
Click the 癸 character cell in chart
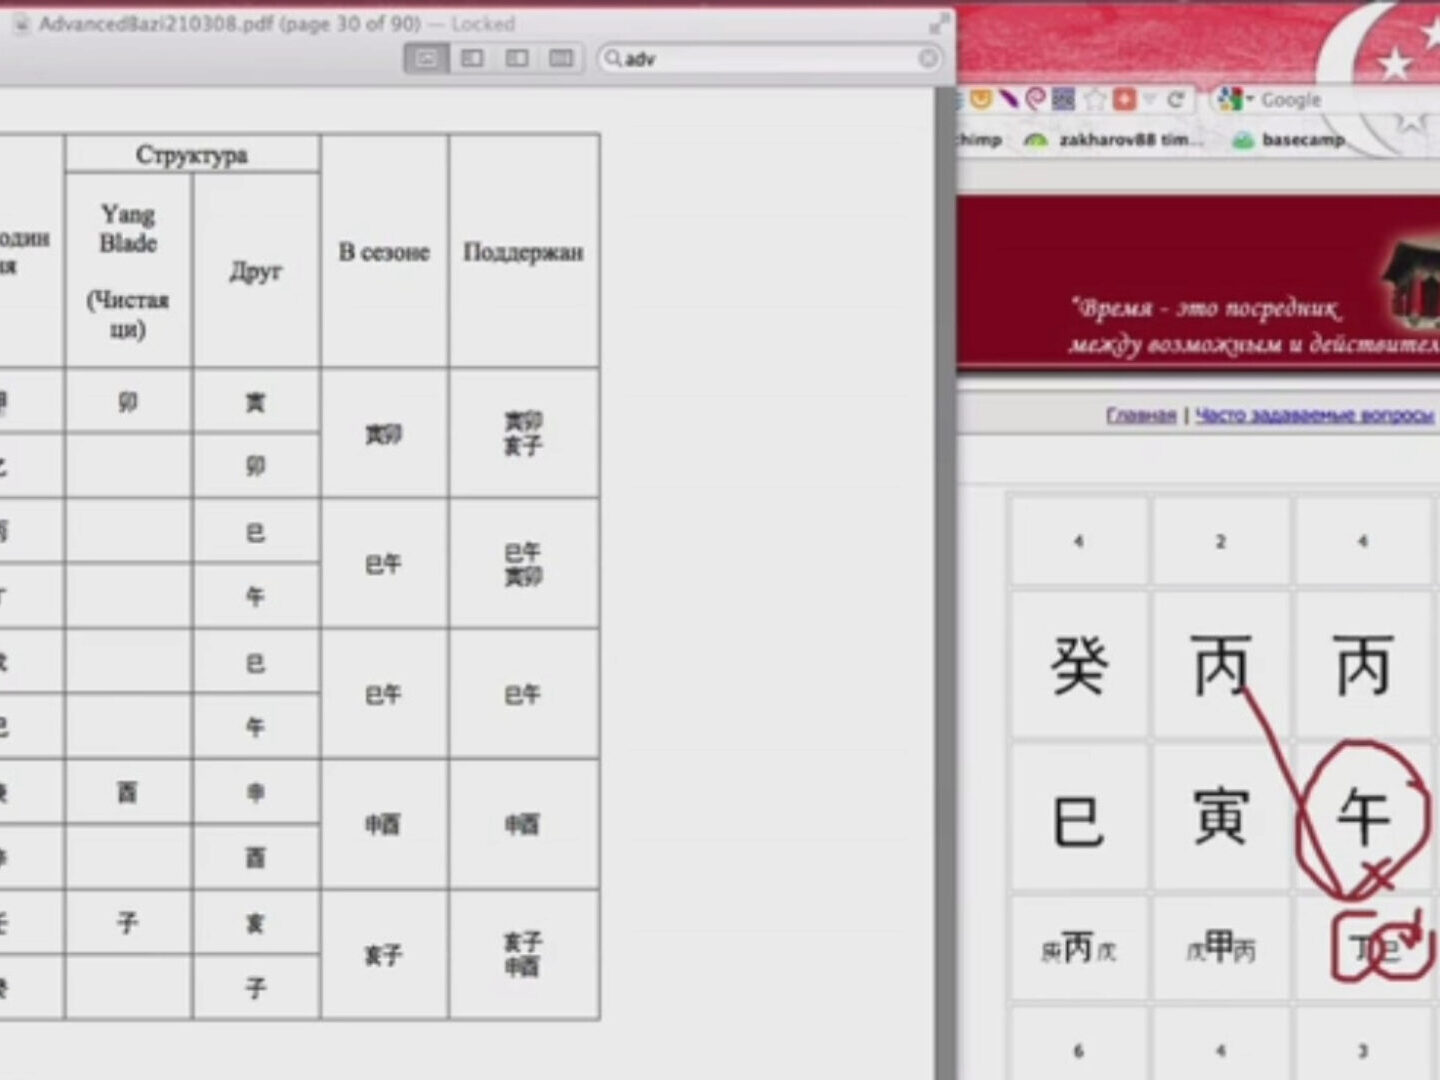[1078, 665]
